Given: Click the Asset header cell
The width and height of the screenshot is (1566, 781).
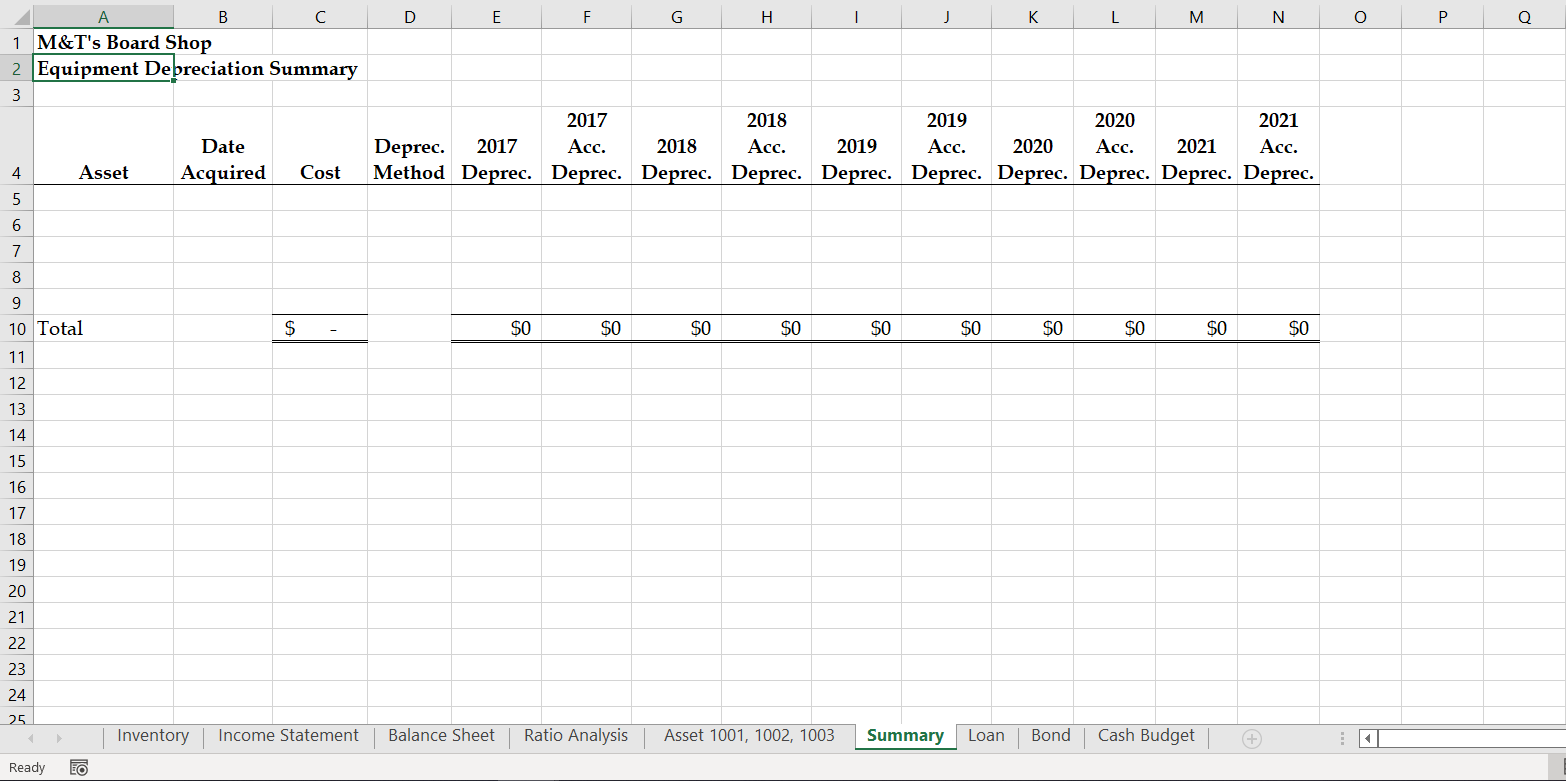Looking at the screenshot, I should 103,146.
